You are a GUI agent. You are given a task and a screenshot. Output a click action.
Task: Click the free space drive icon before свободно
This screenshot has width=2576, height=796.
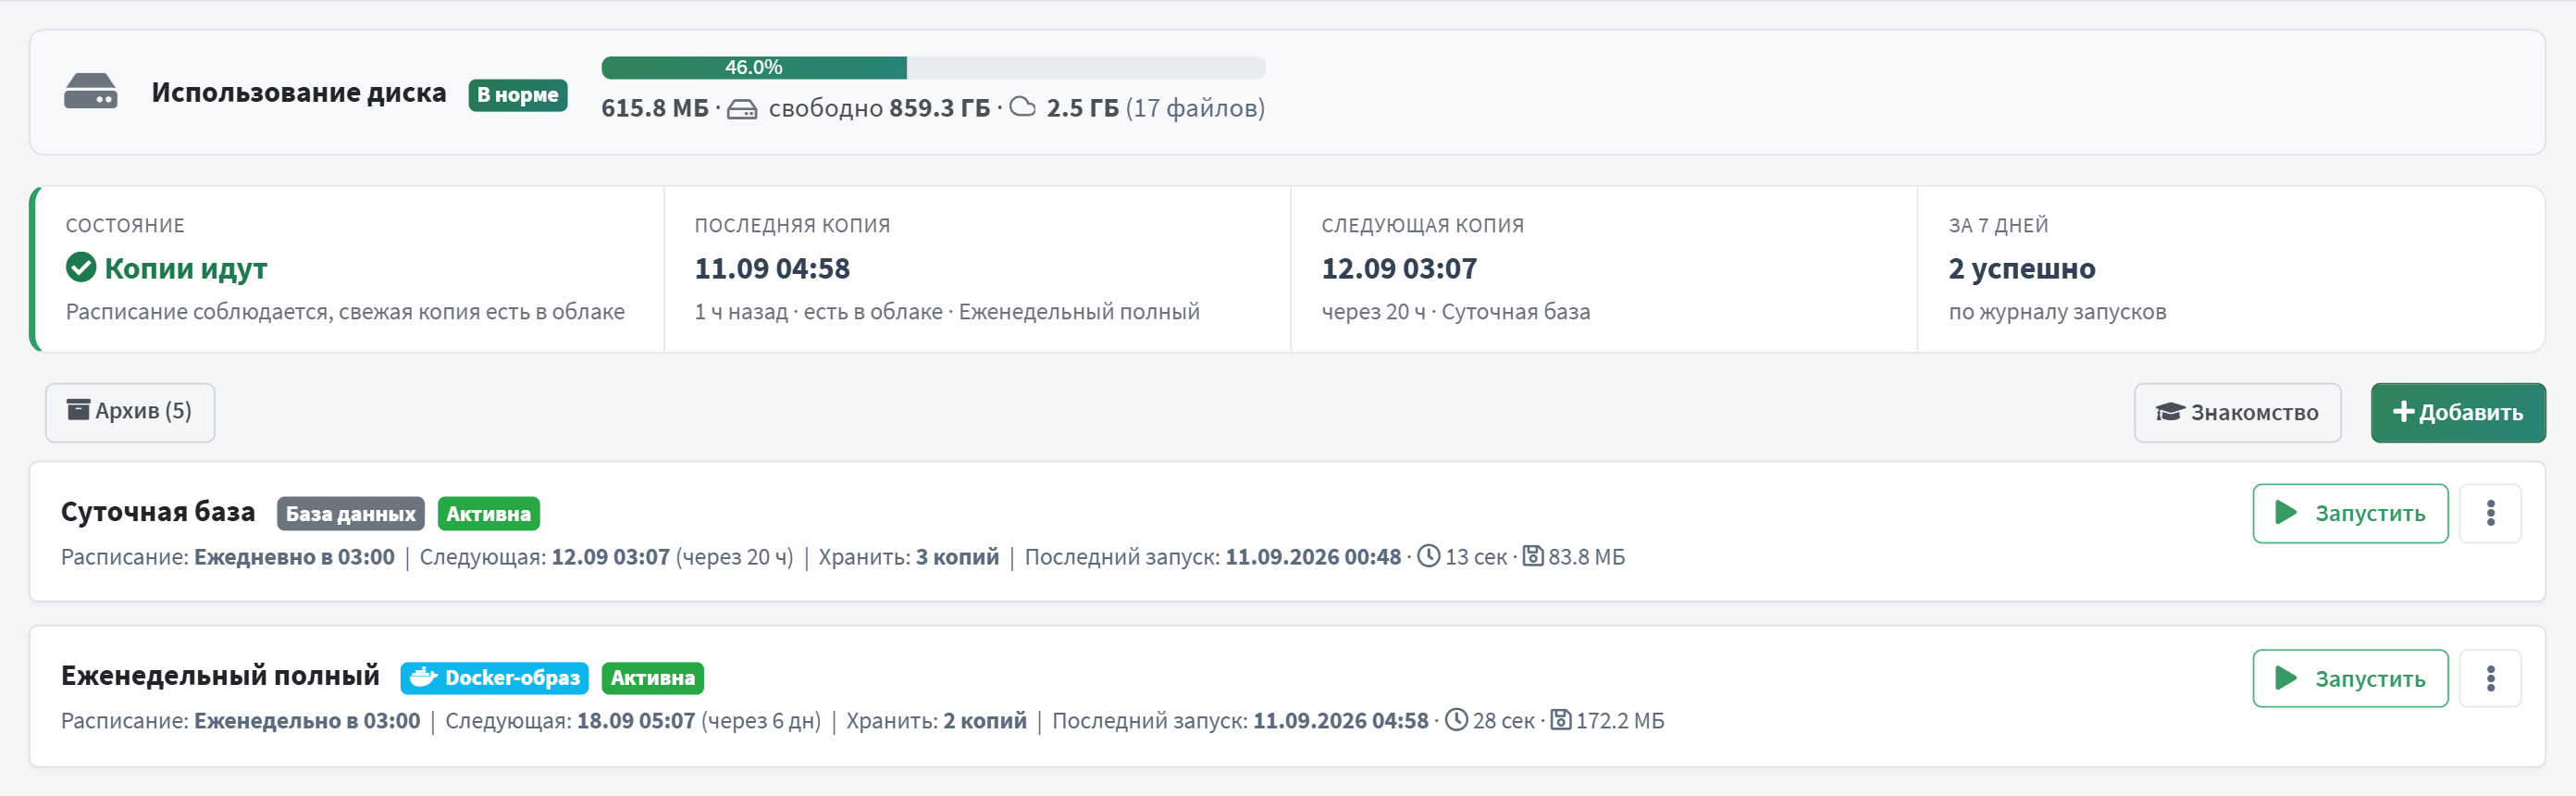point(742,109)
